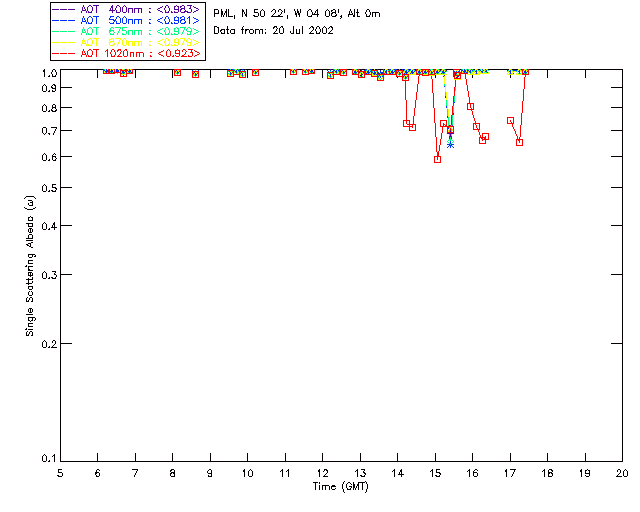Click the y-axis tick label 0.1
The height and width of the screenshot is (512, 640).
point(49,459)
